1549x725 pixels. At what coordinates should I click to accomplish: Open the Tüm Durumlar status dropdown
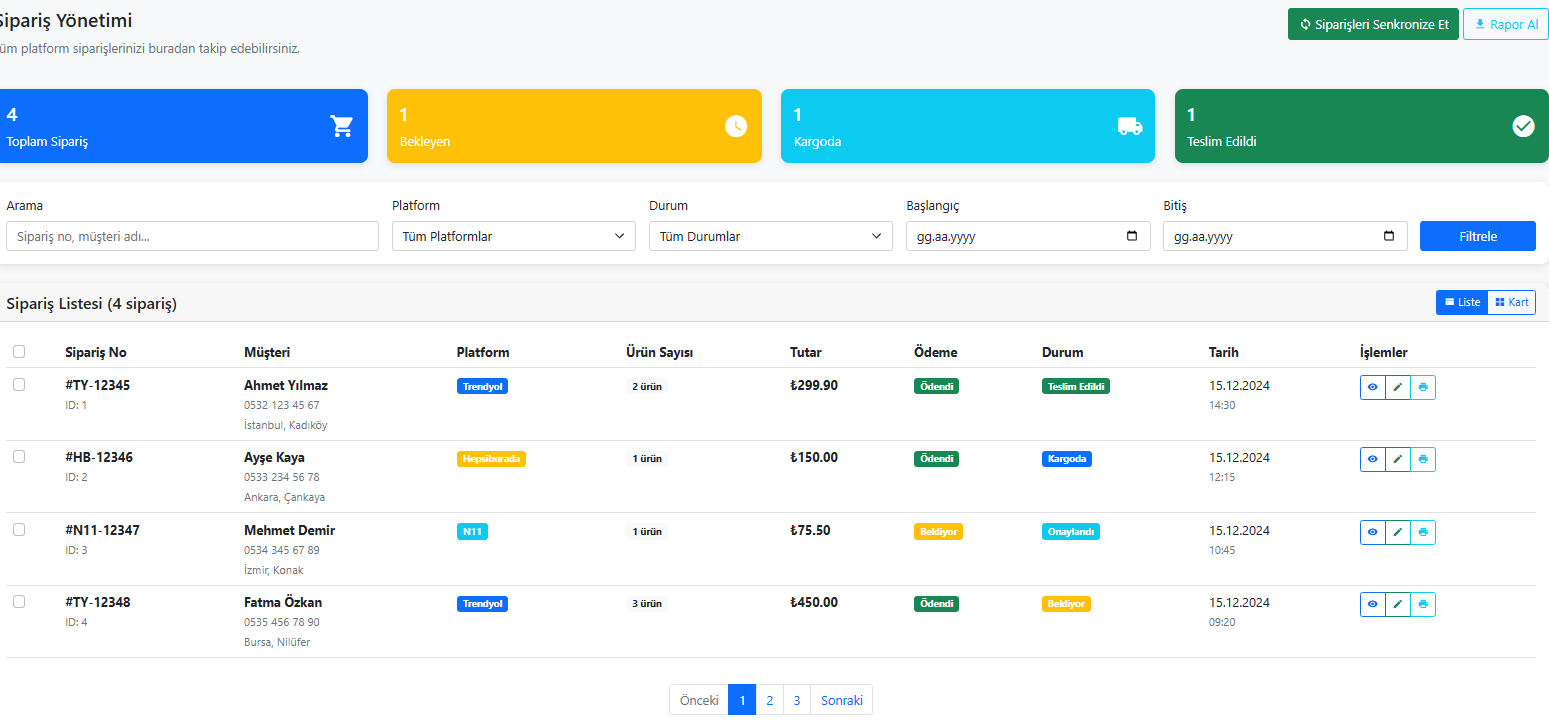click(771, 236)
